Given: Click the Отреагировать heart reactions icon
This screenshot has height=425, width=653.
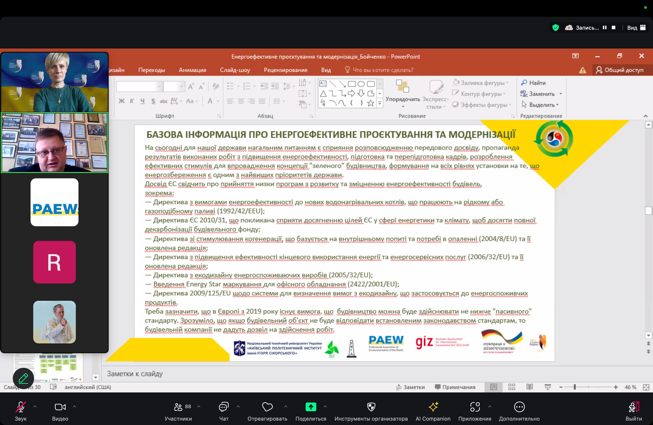Looking at the screenshot, I should pyautogui.click(x=267, y=406).
